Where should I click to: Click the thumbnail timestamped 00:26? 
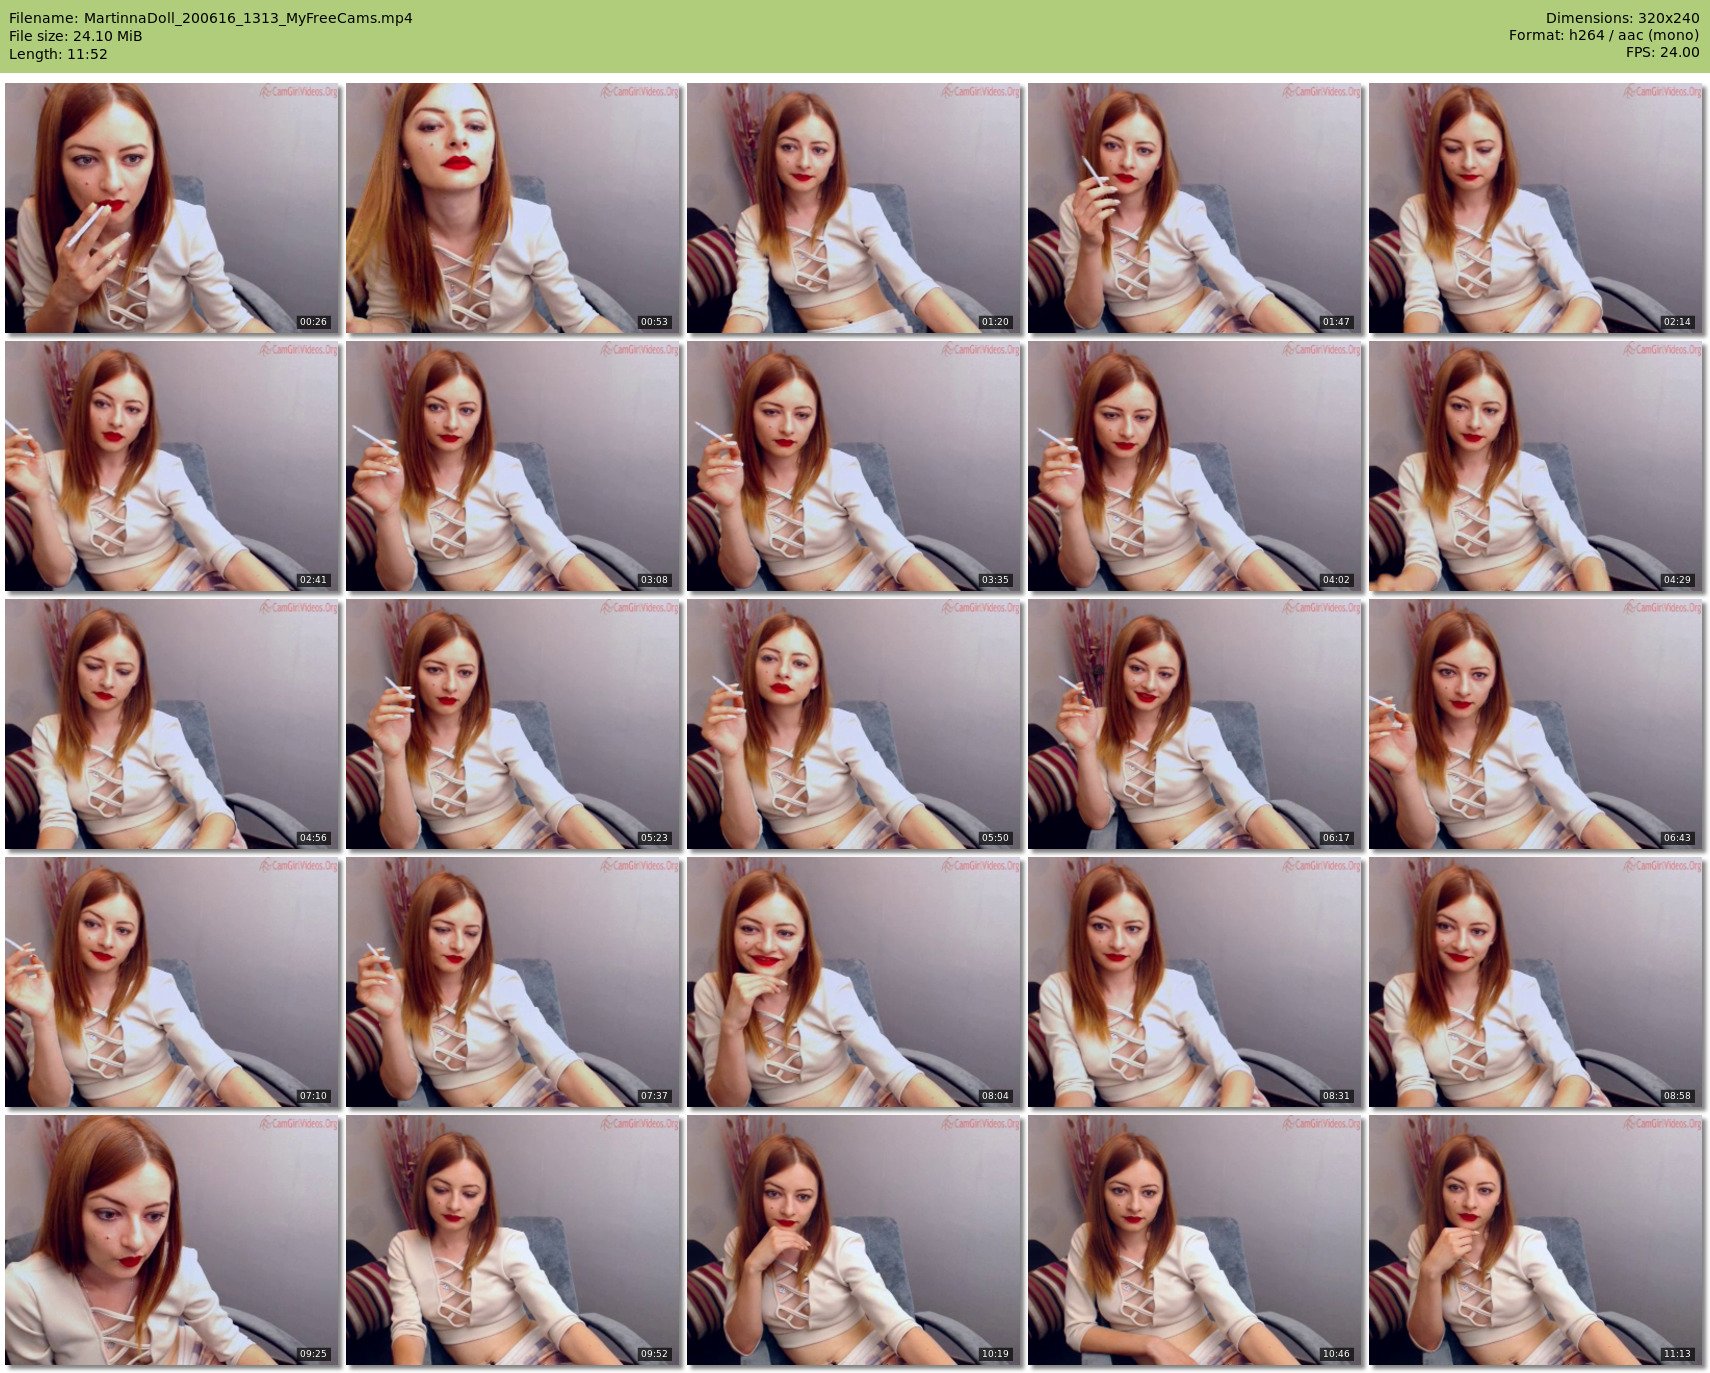pyautogui.click(x=172, y=208)
